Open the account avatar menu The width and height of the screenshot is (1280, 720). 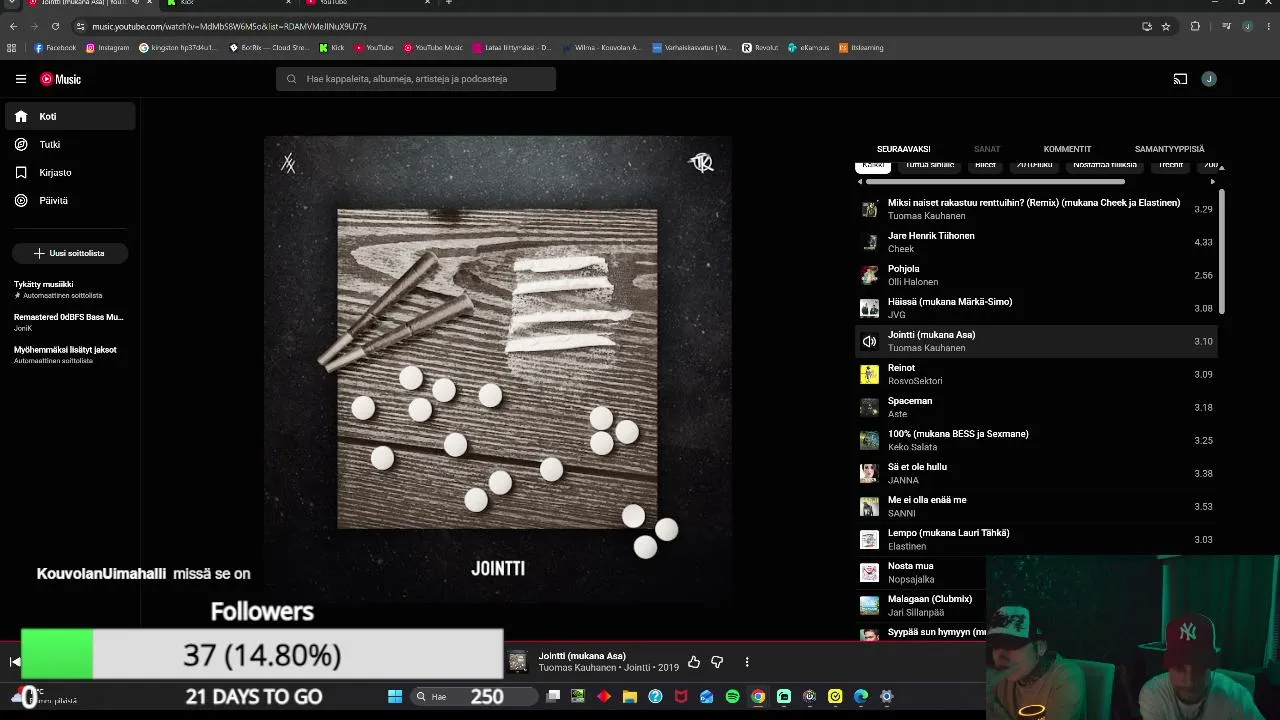[x=1209, y=79]
